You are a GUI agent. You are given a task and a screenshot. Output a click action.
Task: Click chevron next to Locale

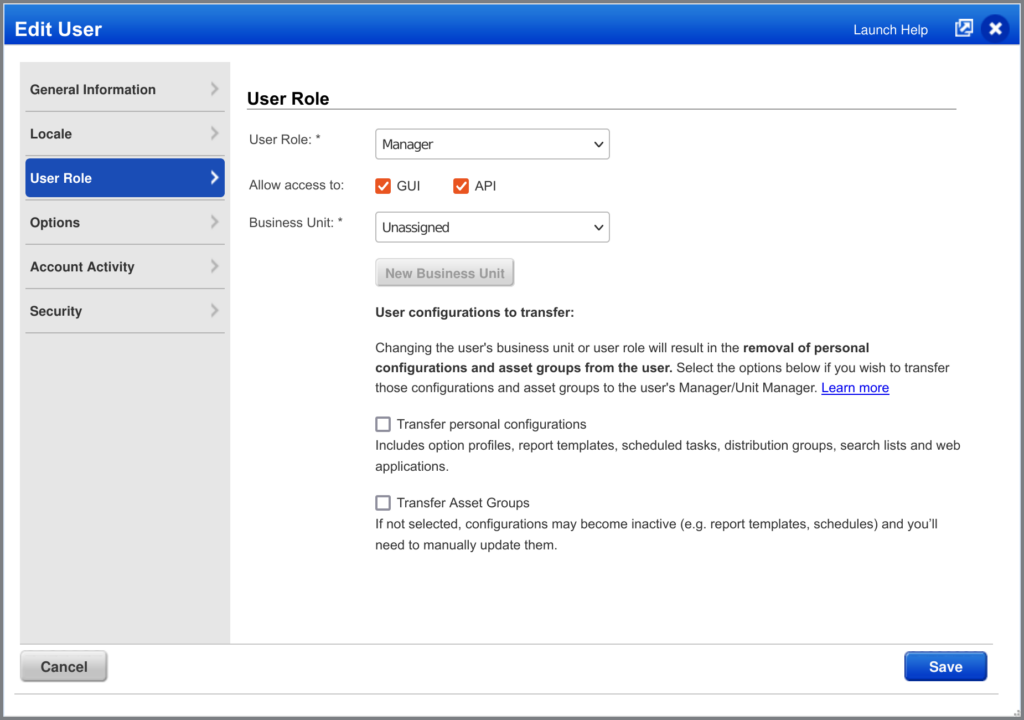[x=214, y=133]
